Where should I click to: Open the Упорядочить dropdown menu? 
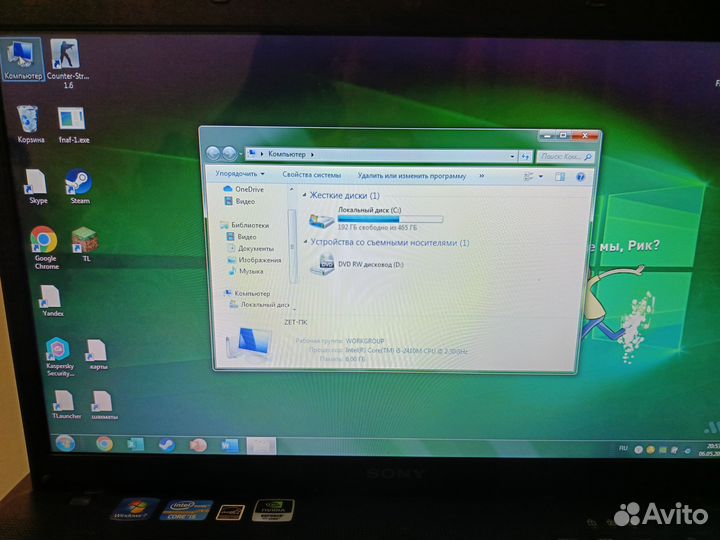[239, 174]
